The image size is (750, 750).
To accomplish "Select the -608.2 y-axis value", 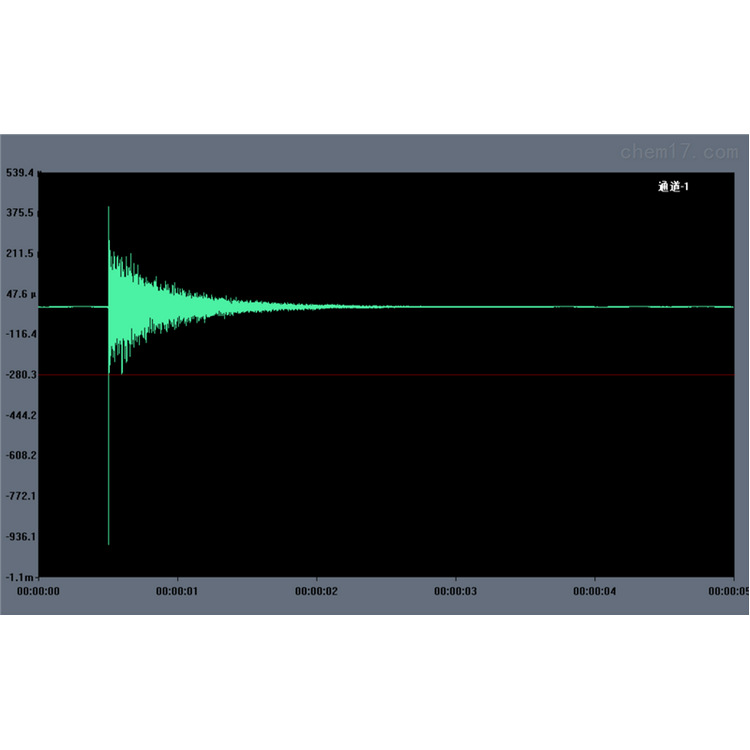I will click(x=21, y=455).
